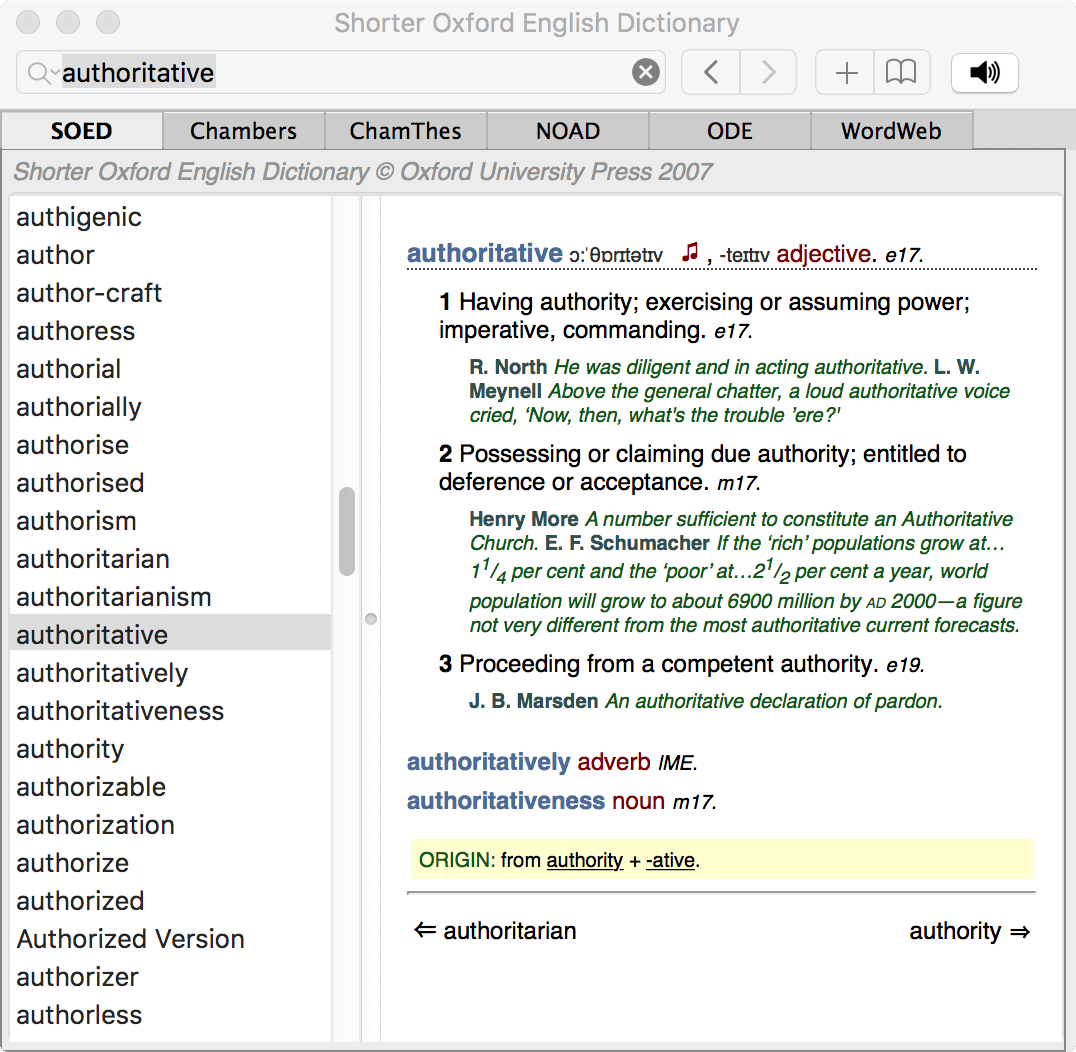Go to next entry authority arrow link
This screenshot has width=1076, height=1052.
(x=970, y=931)
